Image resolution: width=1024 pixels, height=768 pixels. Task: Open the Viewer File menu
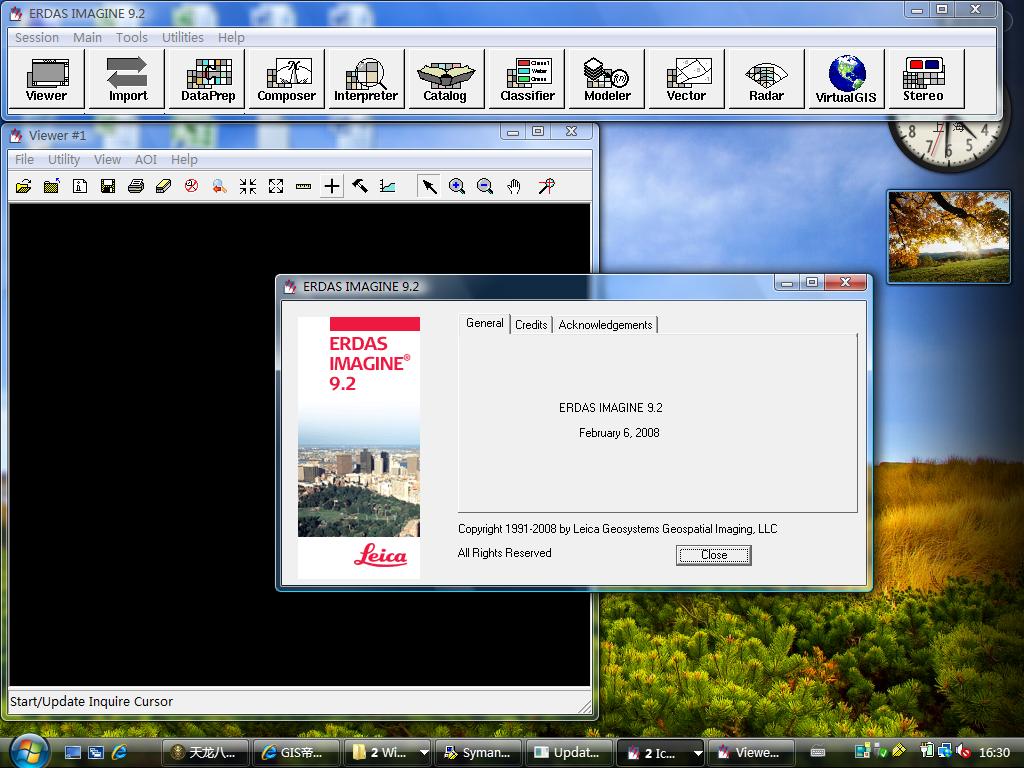click(x=24, y=159)
